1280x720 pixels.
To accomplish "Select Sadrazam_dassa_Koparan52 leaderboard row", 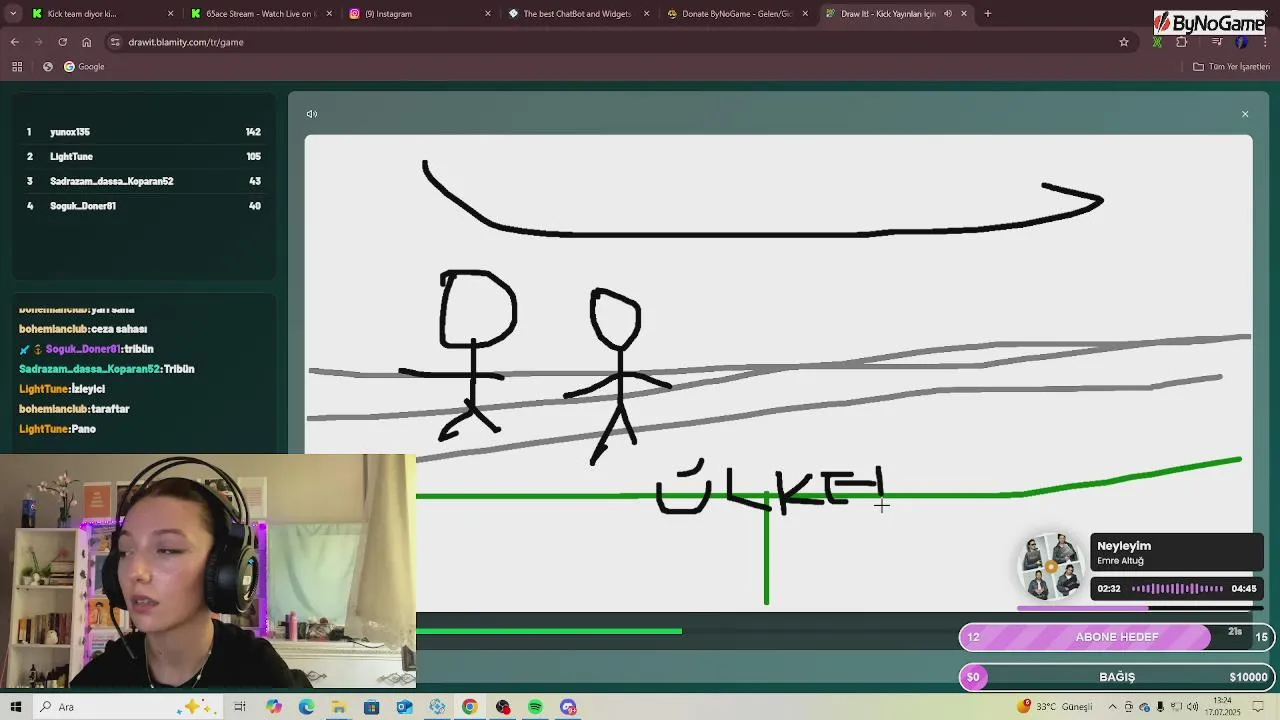I will (143, 181).
